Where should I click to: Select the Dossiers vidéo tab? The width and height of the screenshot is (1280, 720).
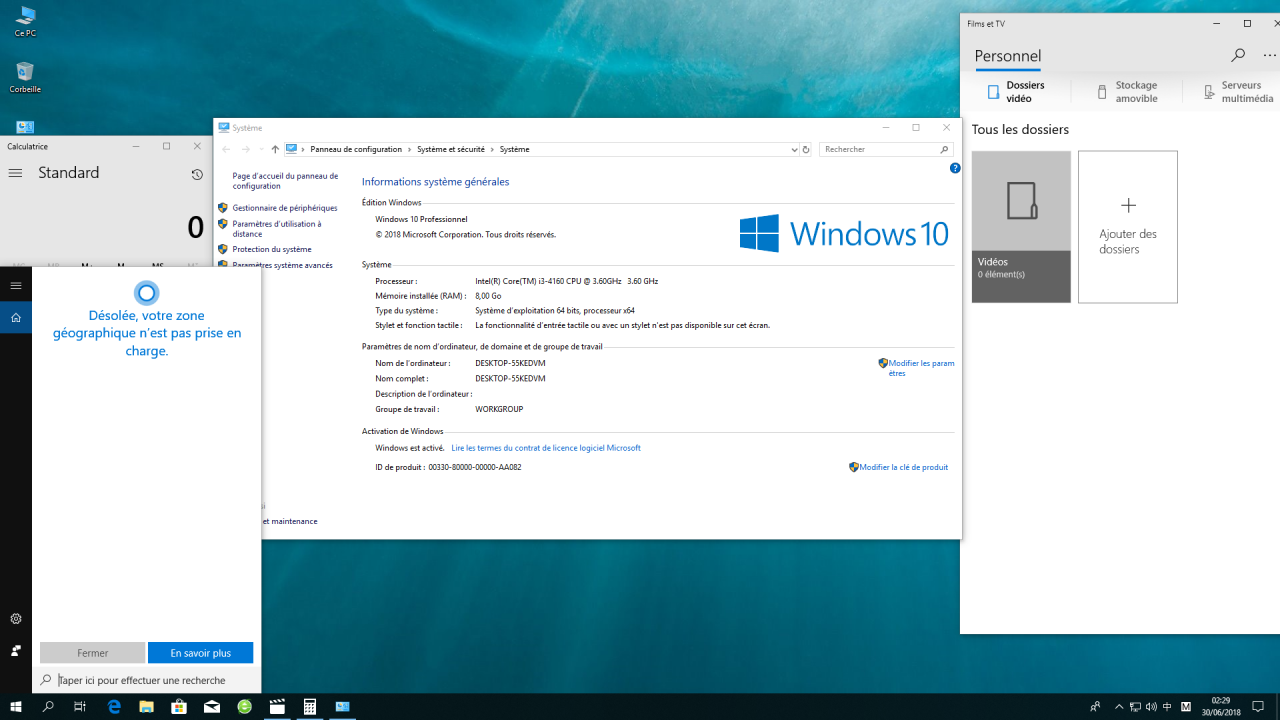[x=1015, y=92]
